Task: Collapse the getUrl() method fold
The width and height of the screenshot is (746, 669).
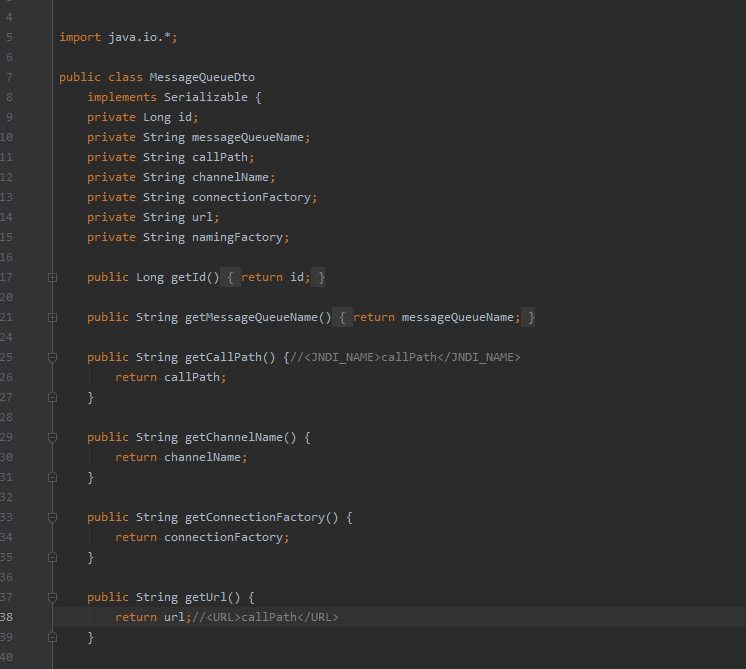Action: point(53,597)
